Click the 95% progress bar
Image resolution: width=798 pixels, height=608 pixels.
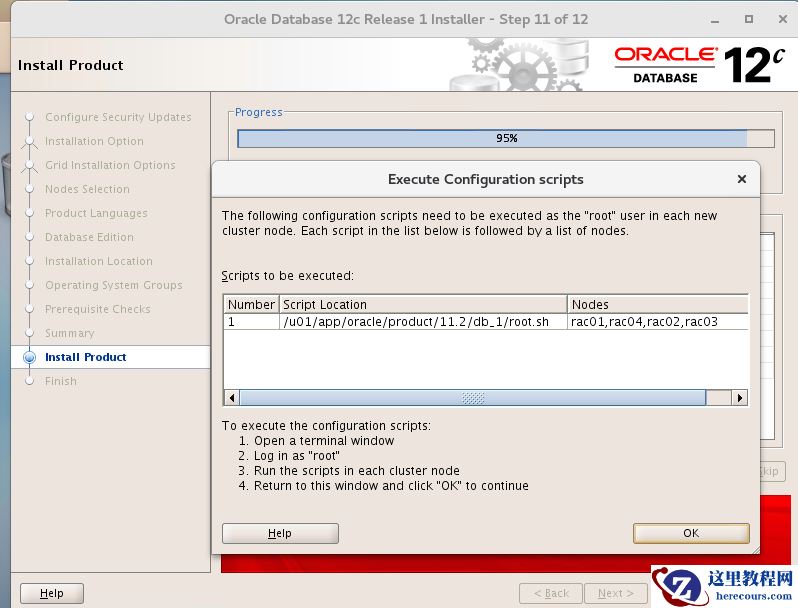coord(506,138)
